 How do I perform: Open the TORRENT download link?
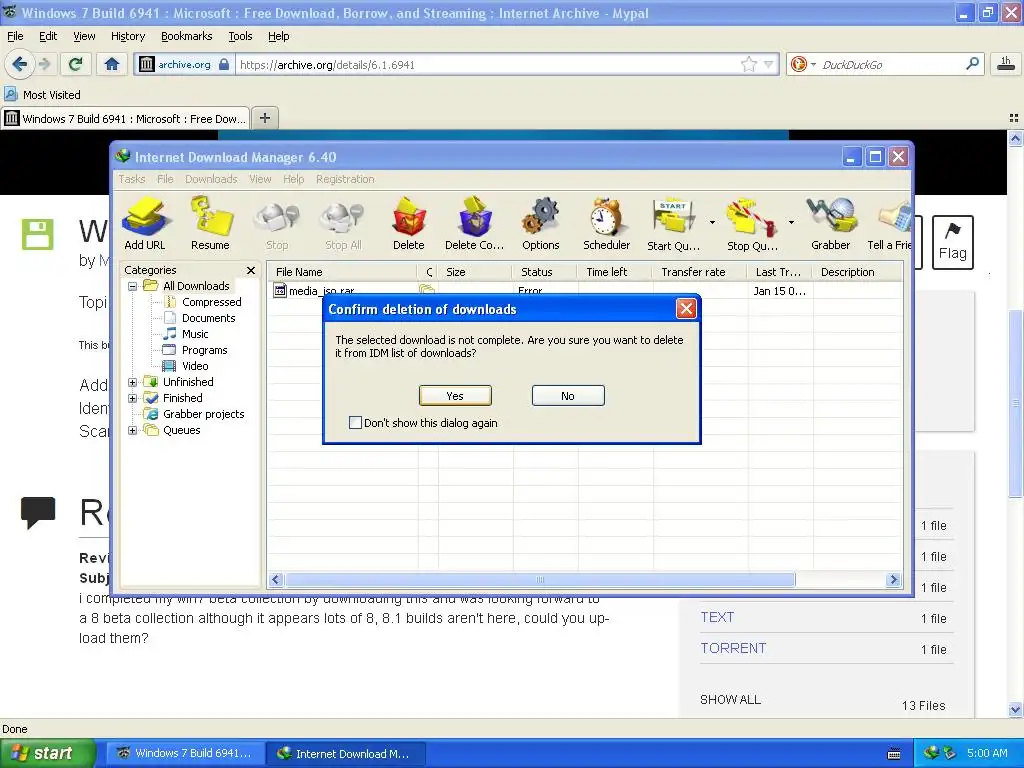point(733,648)
